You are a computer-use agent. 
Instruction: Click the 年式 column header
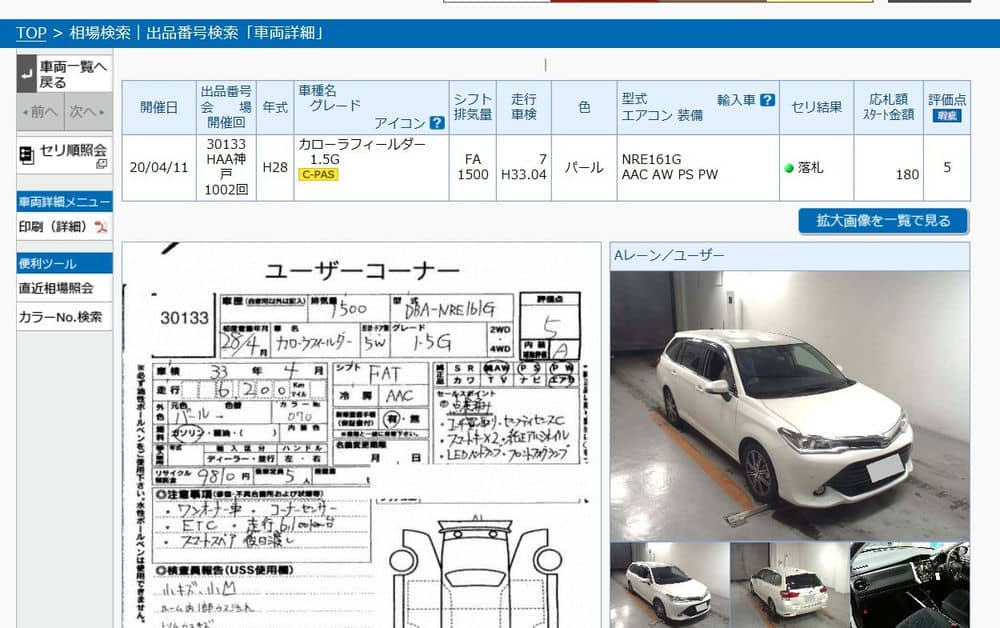pyautogui.click(x=275, y=107)
